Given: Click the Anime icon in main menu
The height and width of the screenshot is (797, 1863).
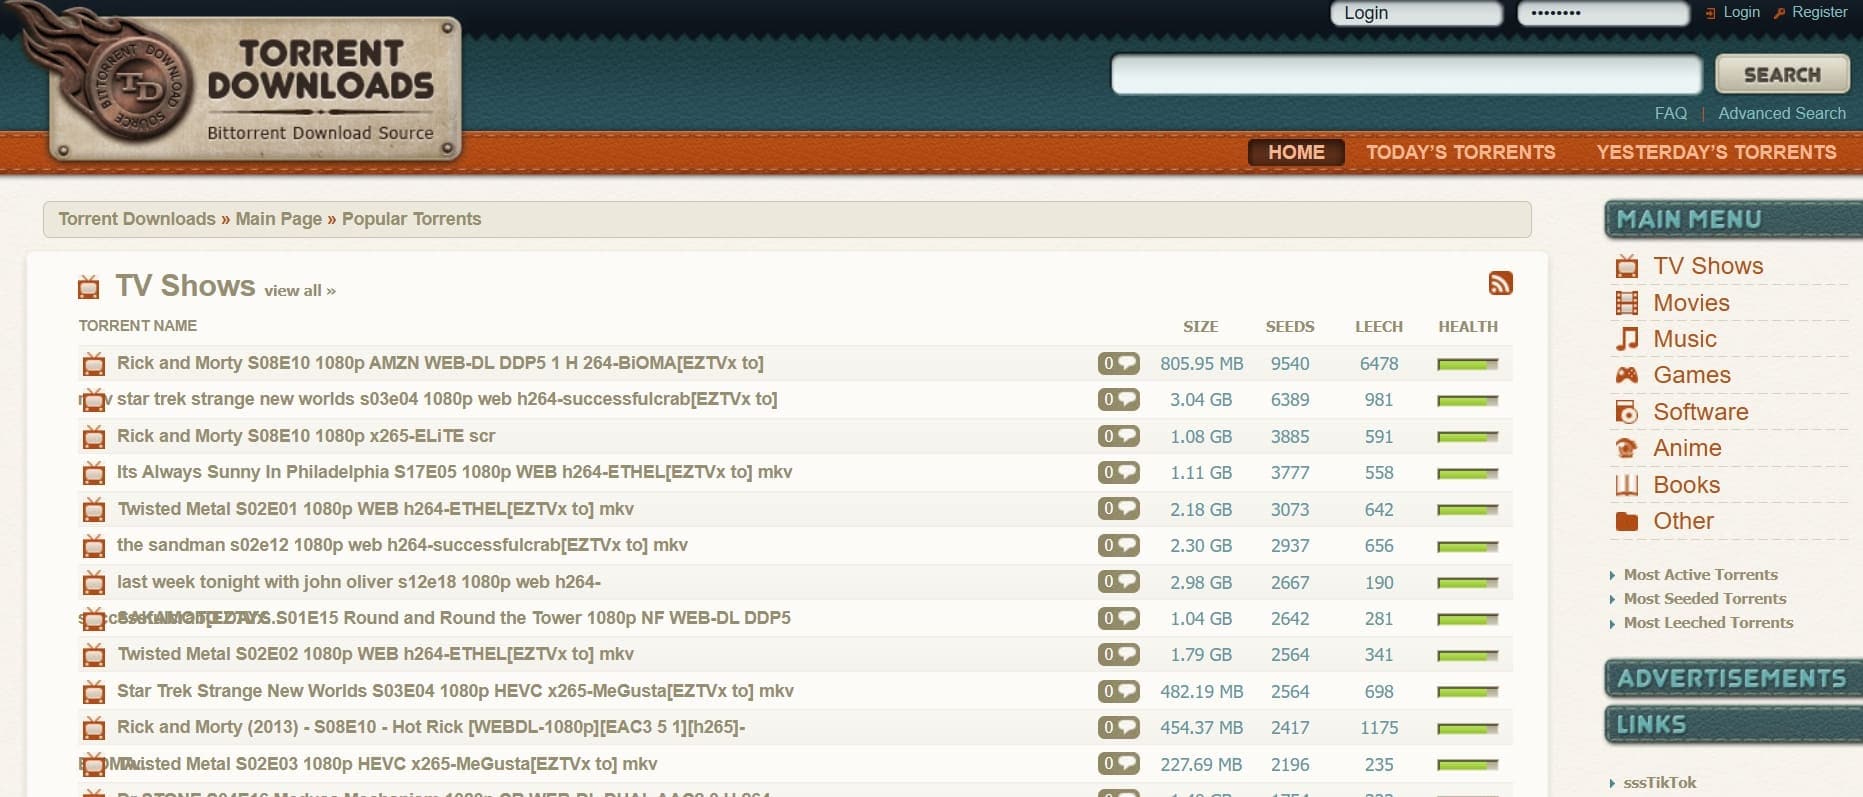Looking at the screenshot, I should point(1627,448).
